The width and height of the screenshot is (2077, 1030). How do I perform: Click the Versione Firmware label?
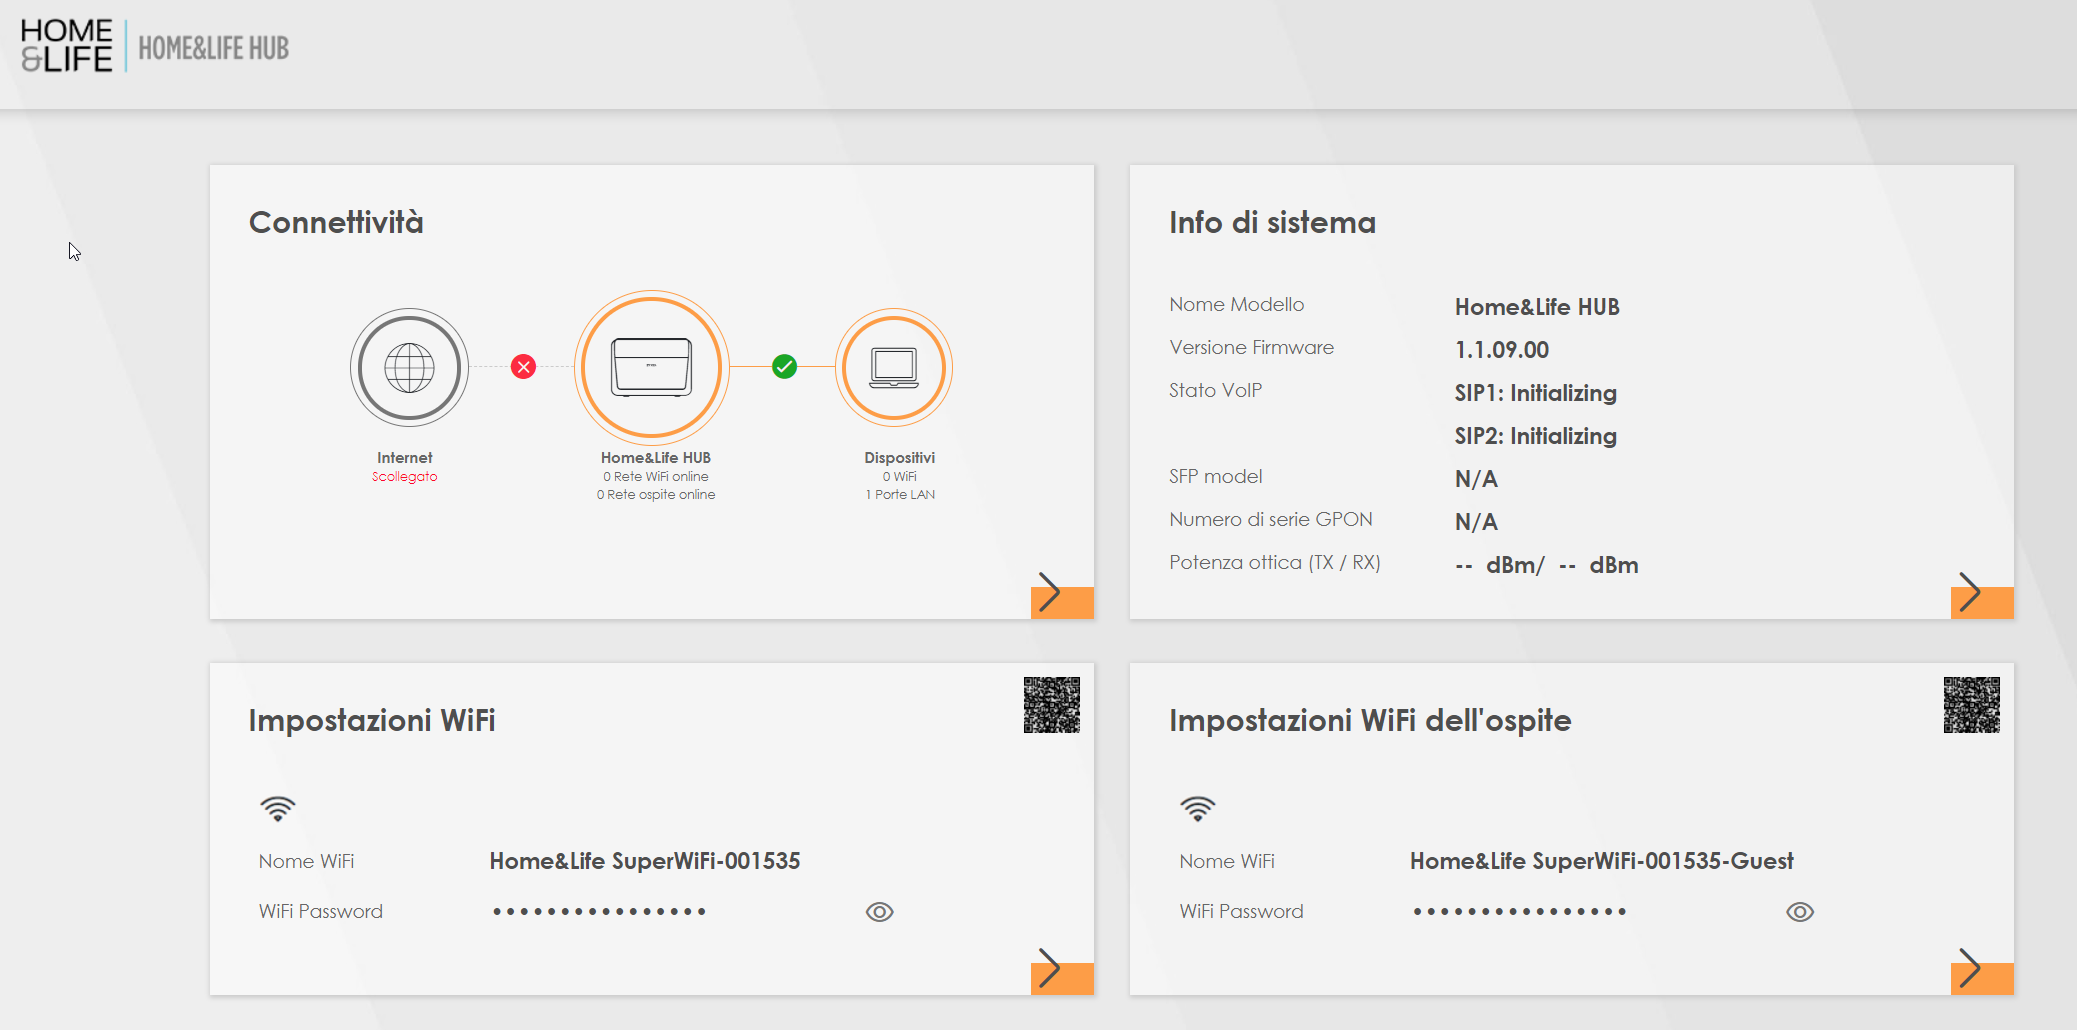click(1252, 347)
